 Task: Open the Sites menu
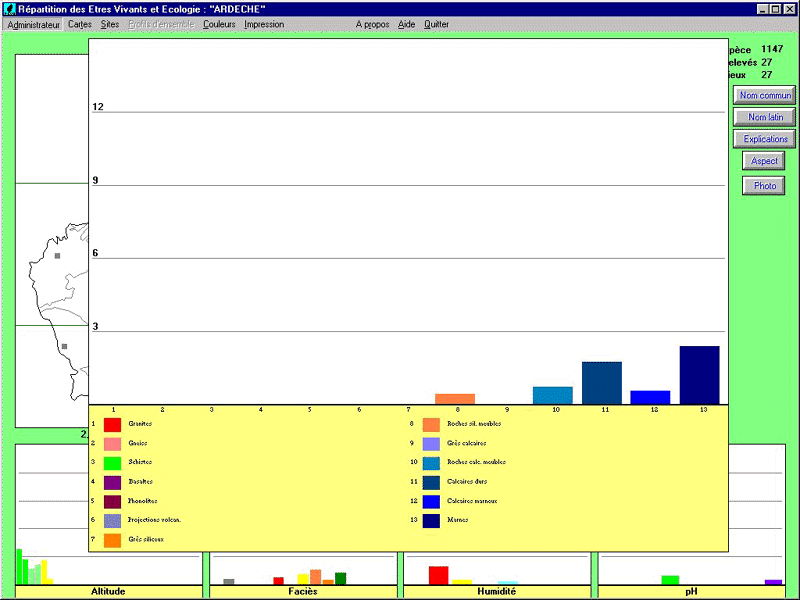110,24
